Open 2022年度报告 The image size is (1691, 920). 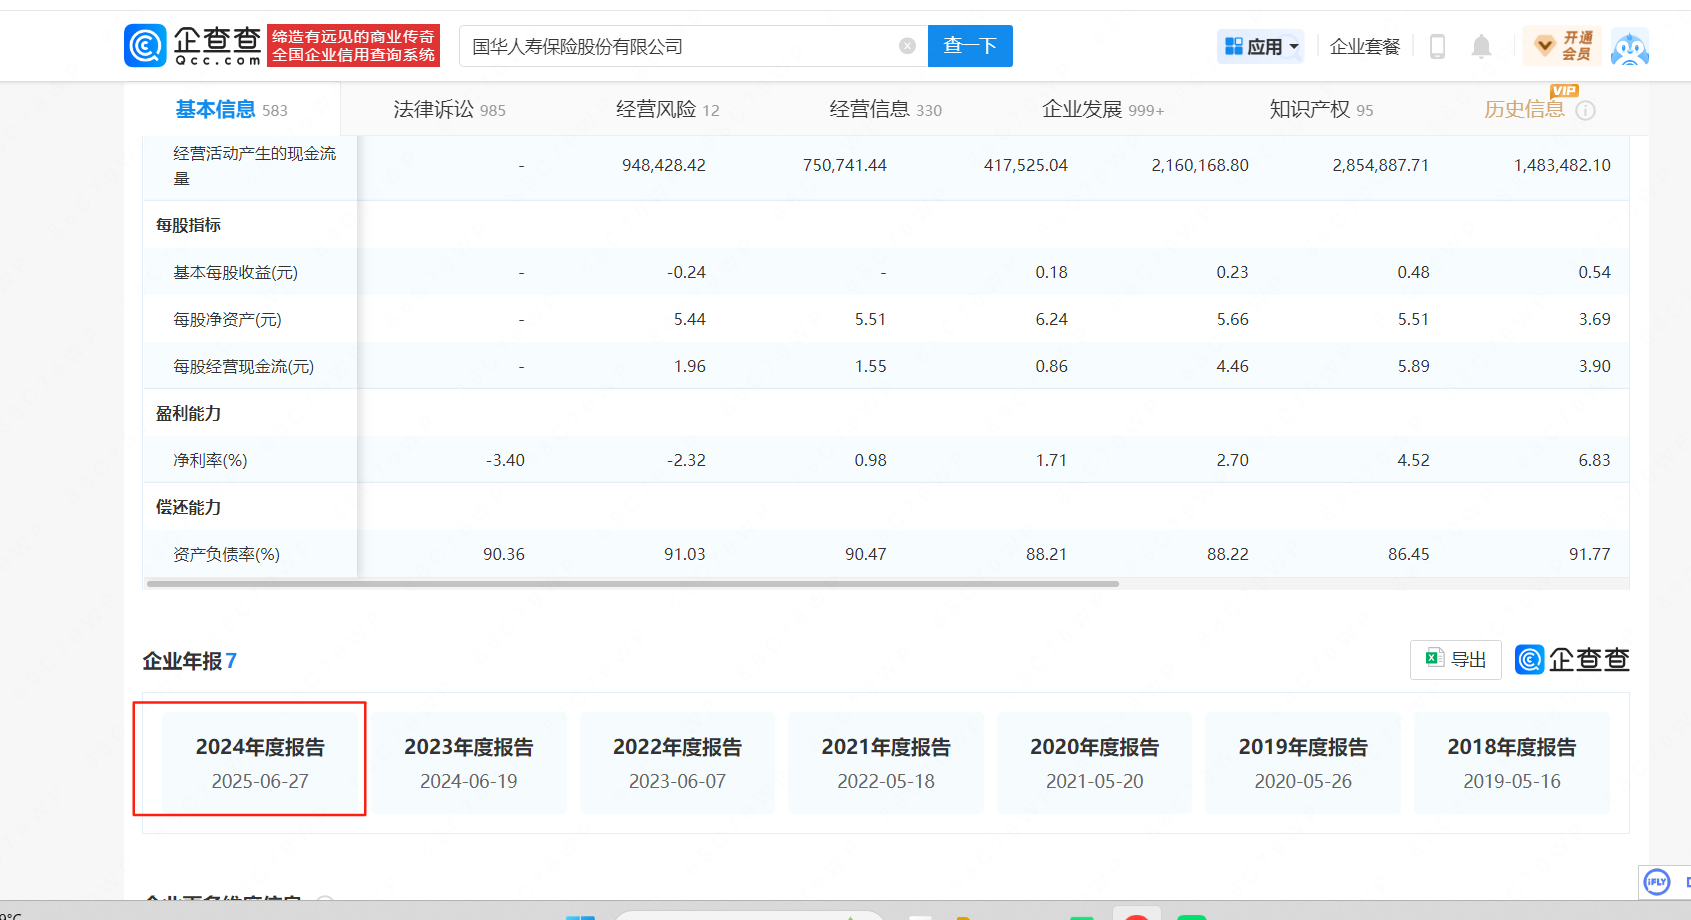678,762
